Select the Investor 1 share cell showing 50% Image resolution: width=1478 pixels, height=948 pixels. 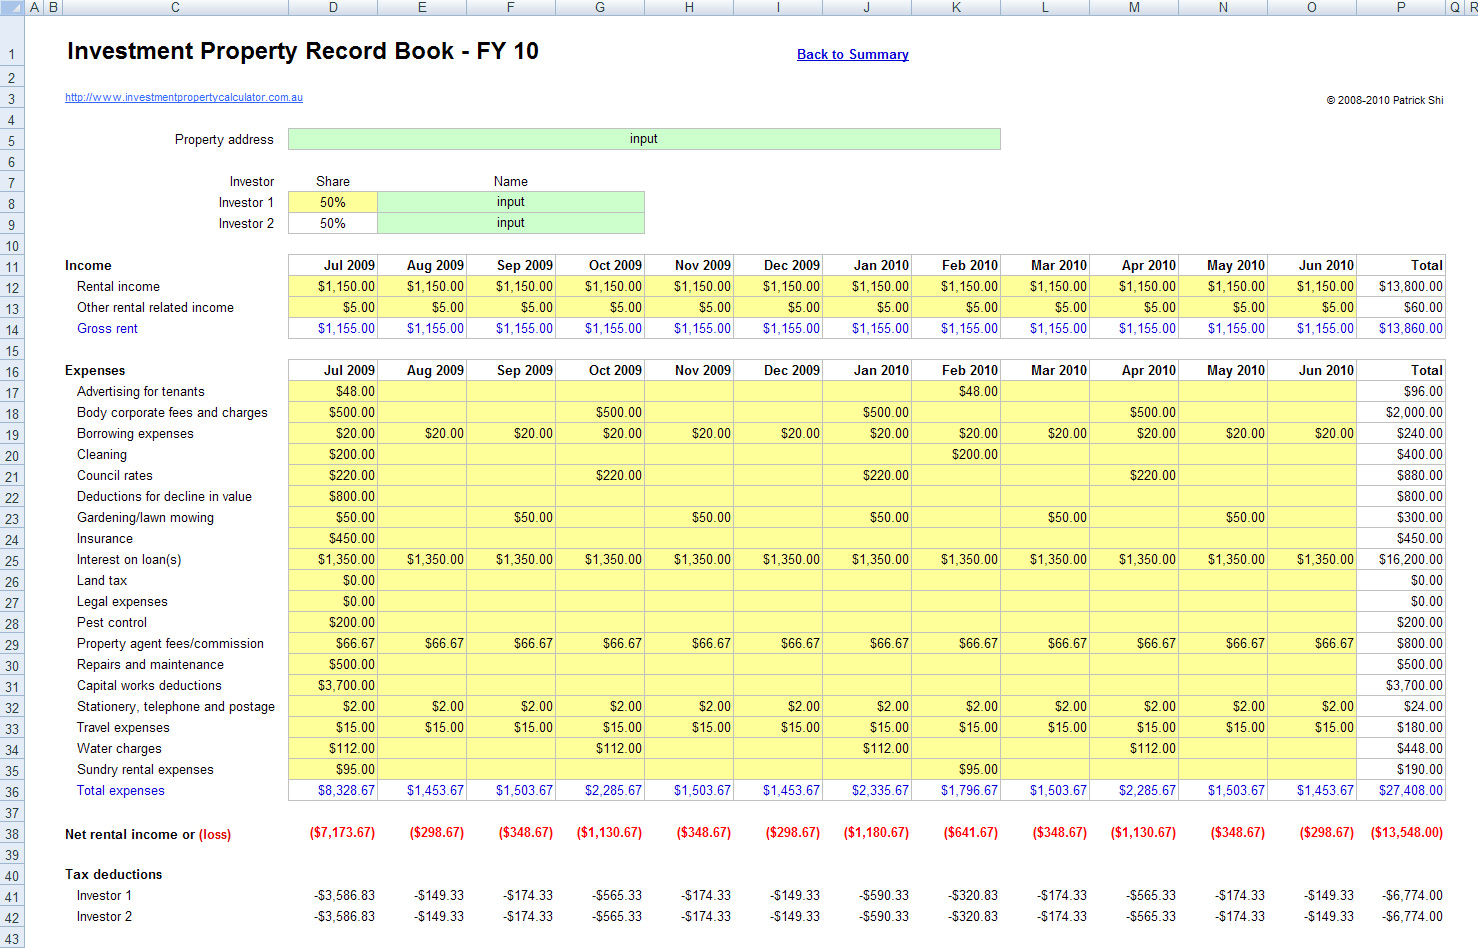tap(332, 201)
